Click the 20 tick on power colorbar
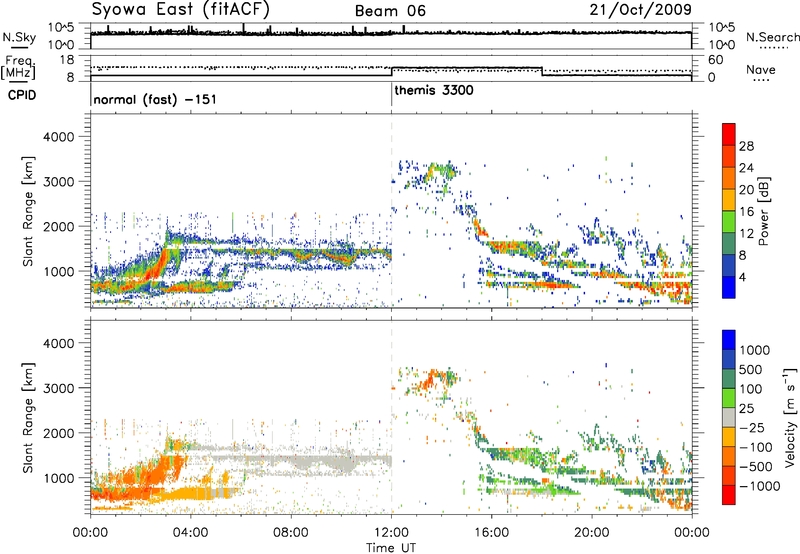This screenshot has width=800, height=554. pyautogui.click(x=746, y=190)
